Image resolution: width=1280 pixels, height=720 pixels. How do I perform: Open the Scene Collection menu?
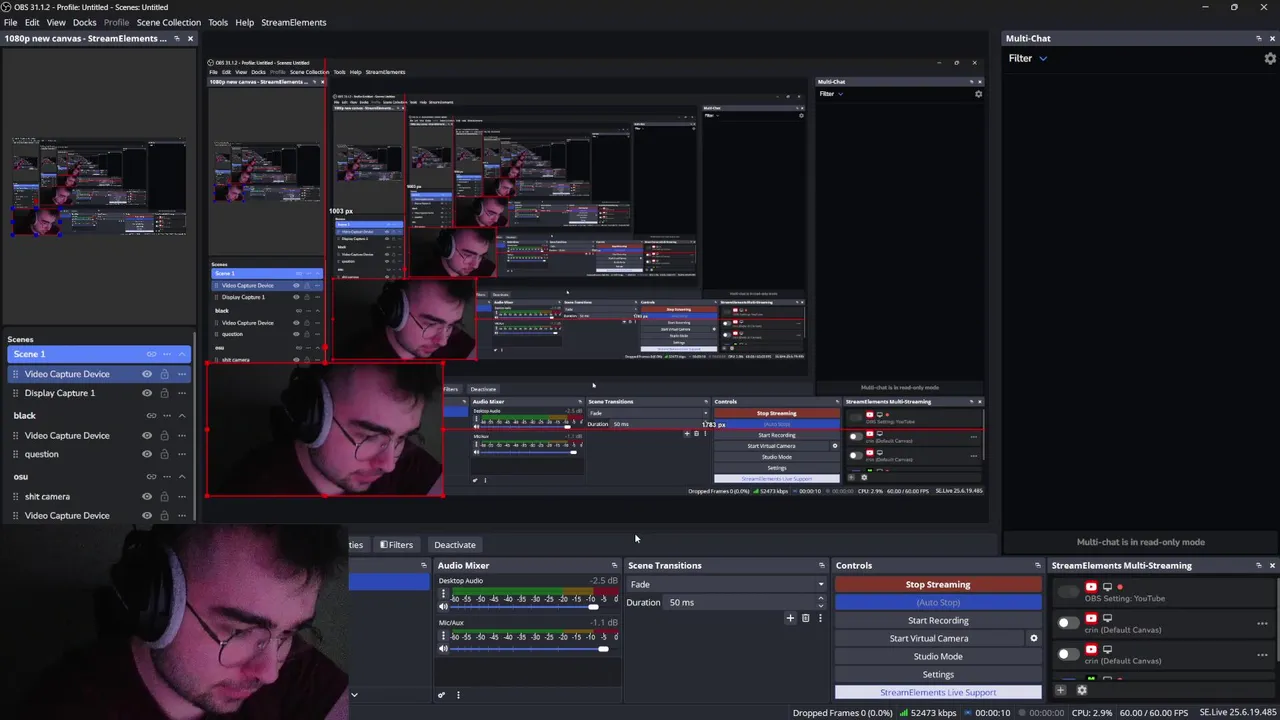[168, 22]
